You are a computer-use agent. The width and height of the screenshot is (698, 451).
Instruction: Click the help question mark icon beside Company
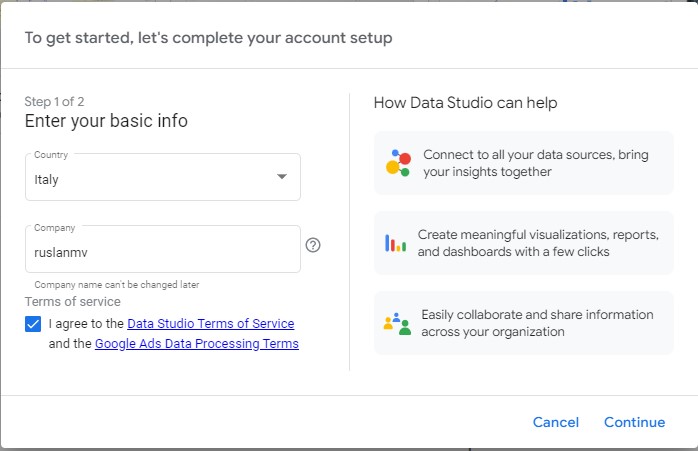click(313, 245)
